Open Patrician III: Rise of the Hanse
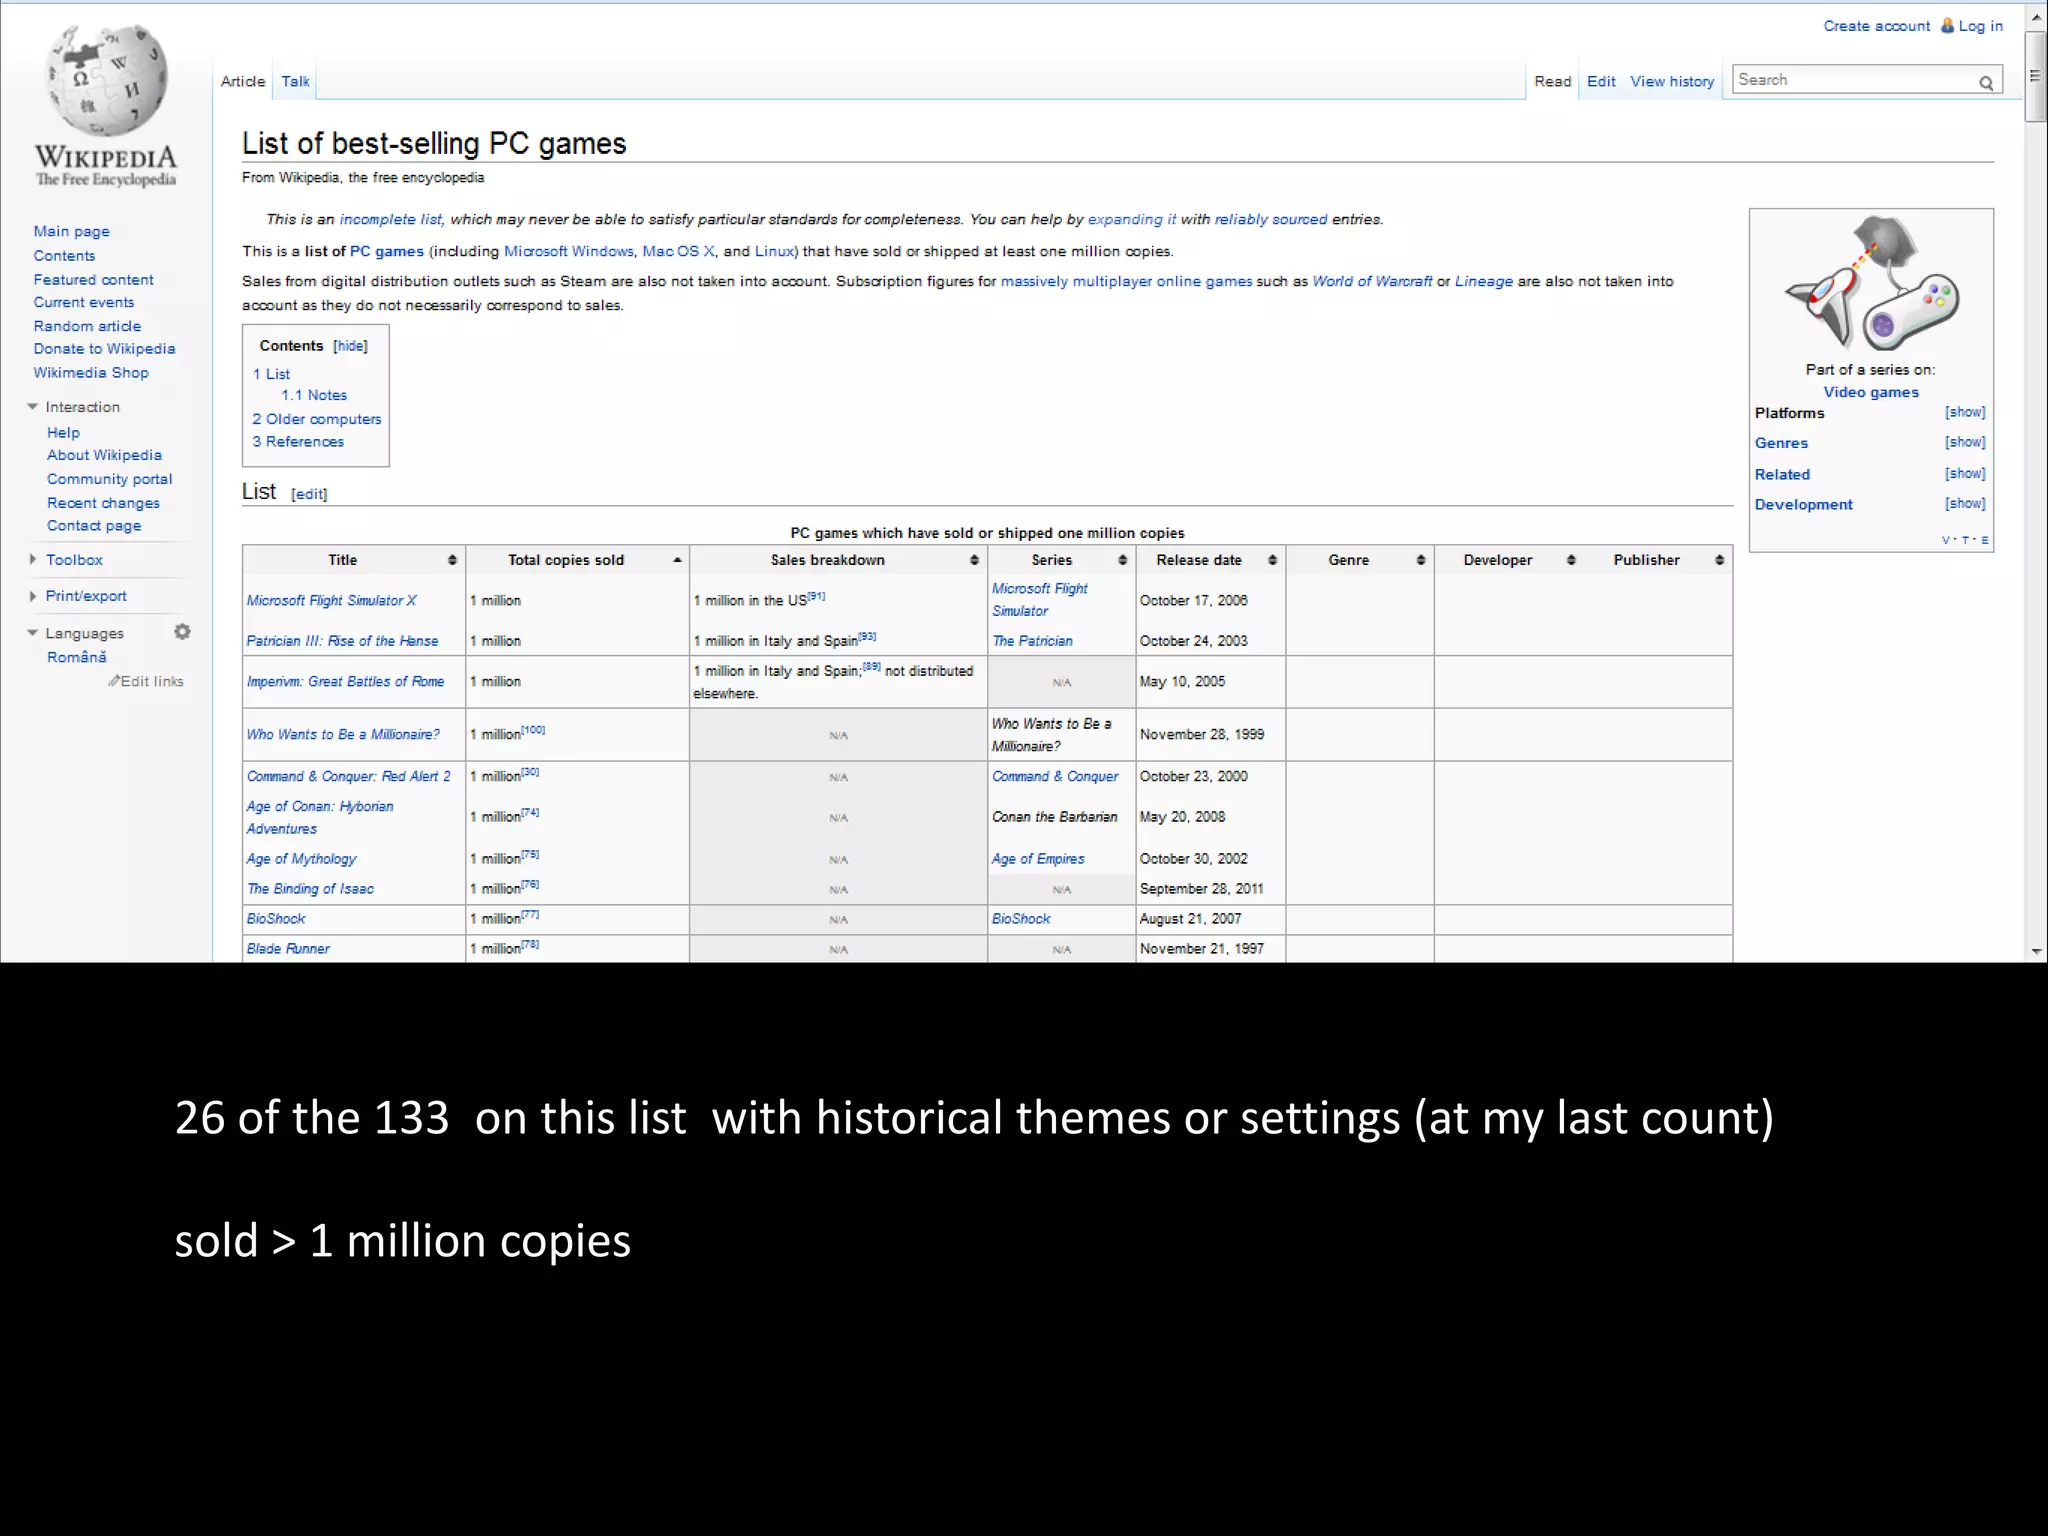The height and width of the screenshot is (1536, 2048). 342,641
